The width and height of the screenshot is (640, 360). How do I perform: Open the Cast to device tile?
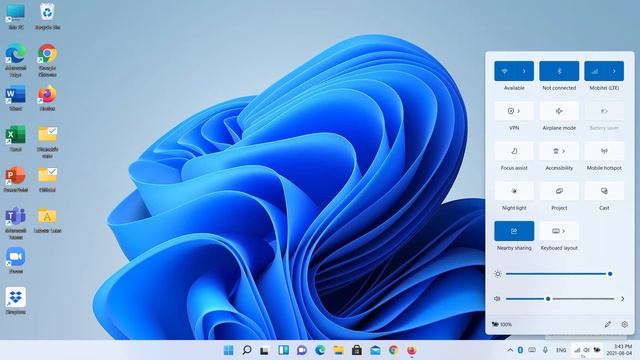click(x=604, y=191)
